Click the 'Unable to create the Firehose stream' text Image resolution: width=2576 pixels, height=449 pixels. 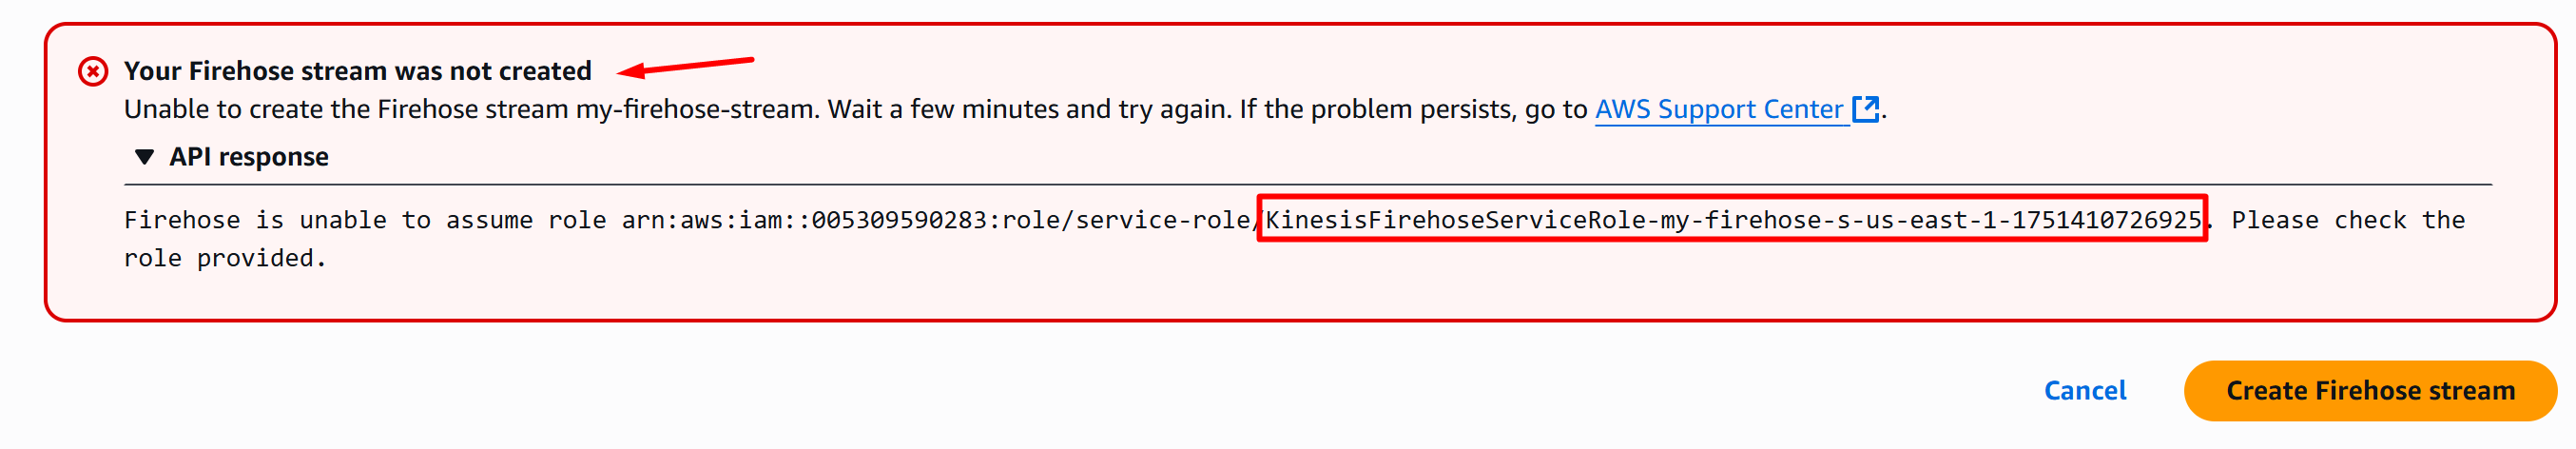(x=346, y=109)
